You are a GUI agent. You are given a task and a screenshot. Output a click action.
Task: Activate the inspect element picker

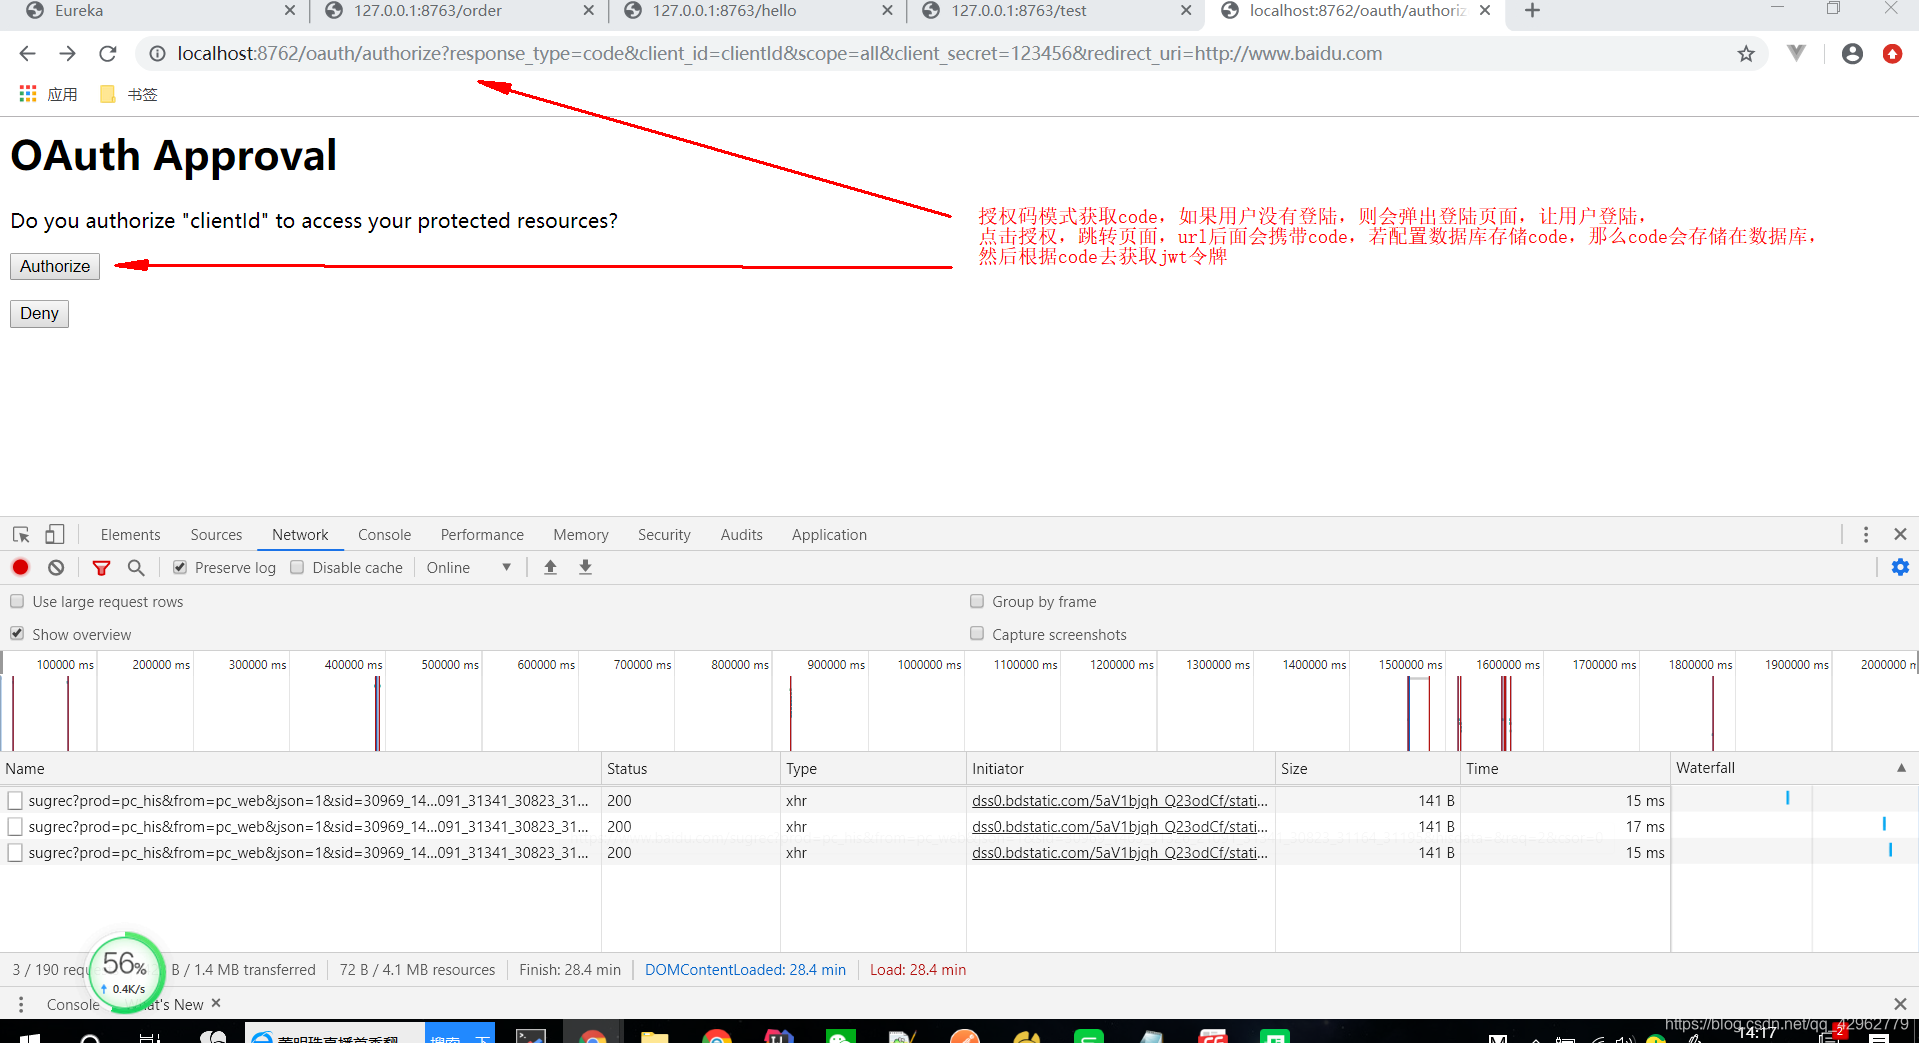[21, 535]
